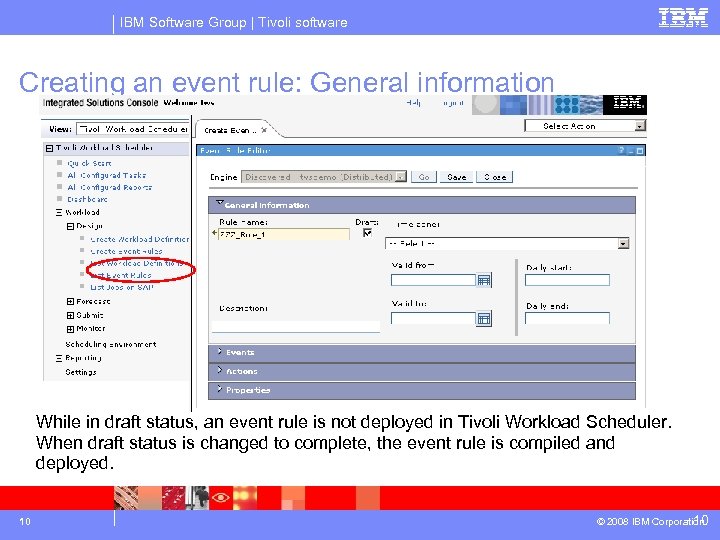Open All Configured Tasks

coord(107,175)
